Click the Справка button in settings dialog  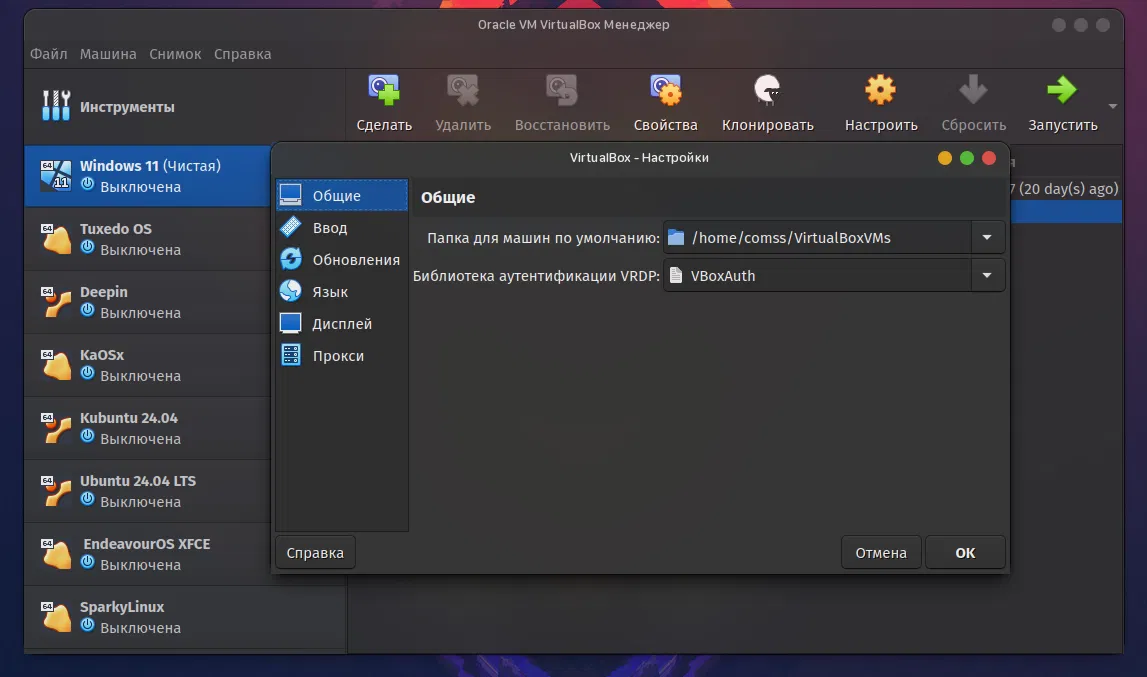pos(315,553)
